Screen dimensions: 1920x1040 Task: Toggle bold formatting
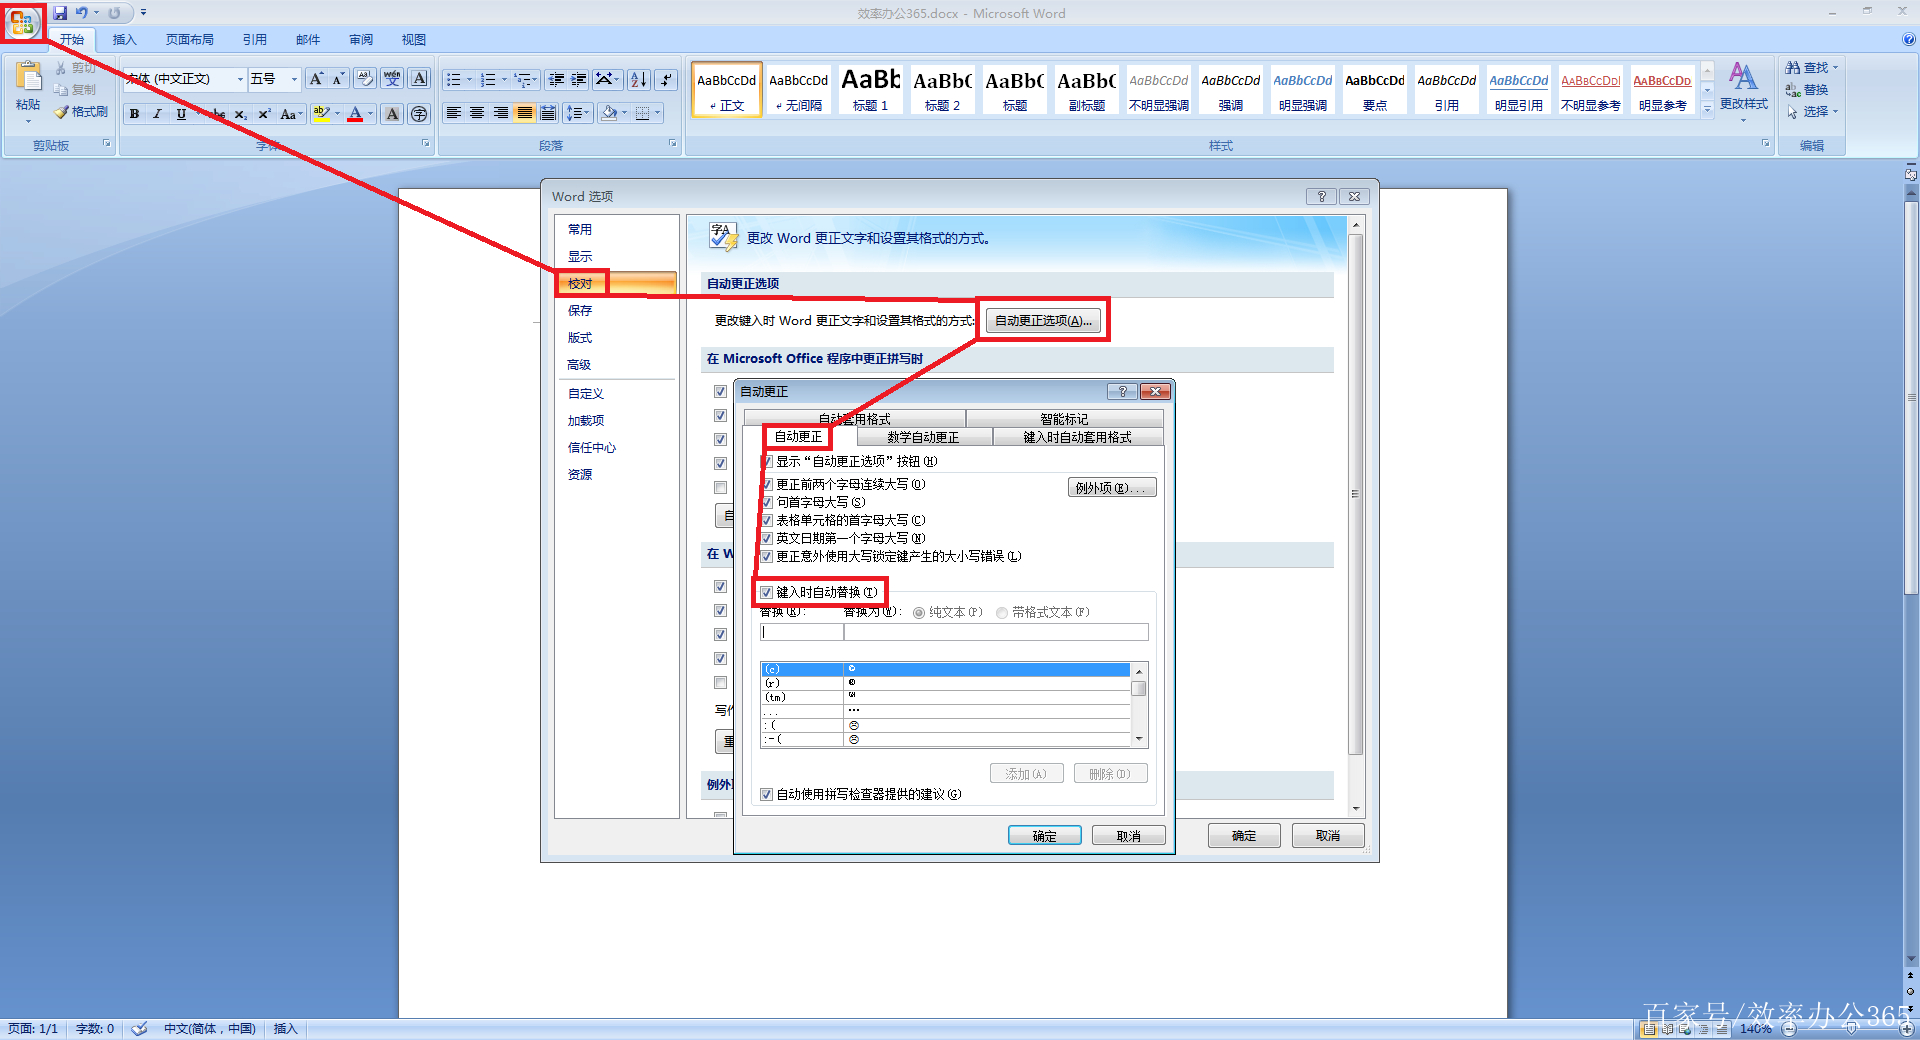point(134,114)
